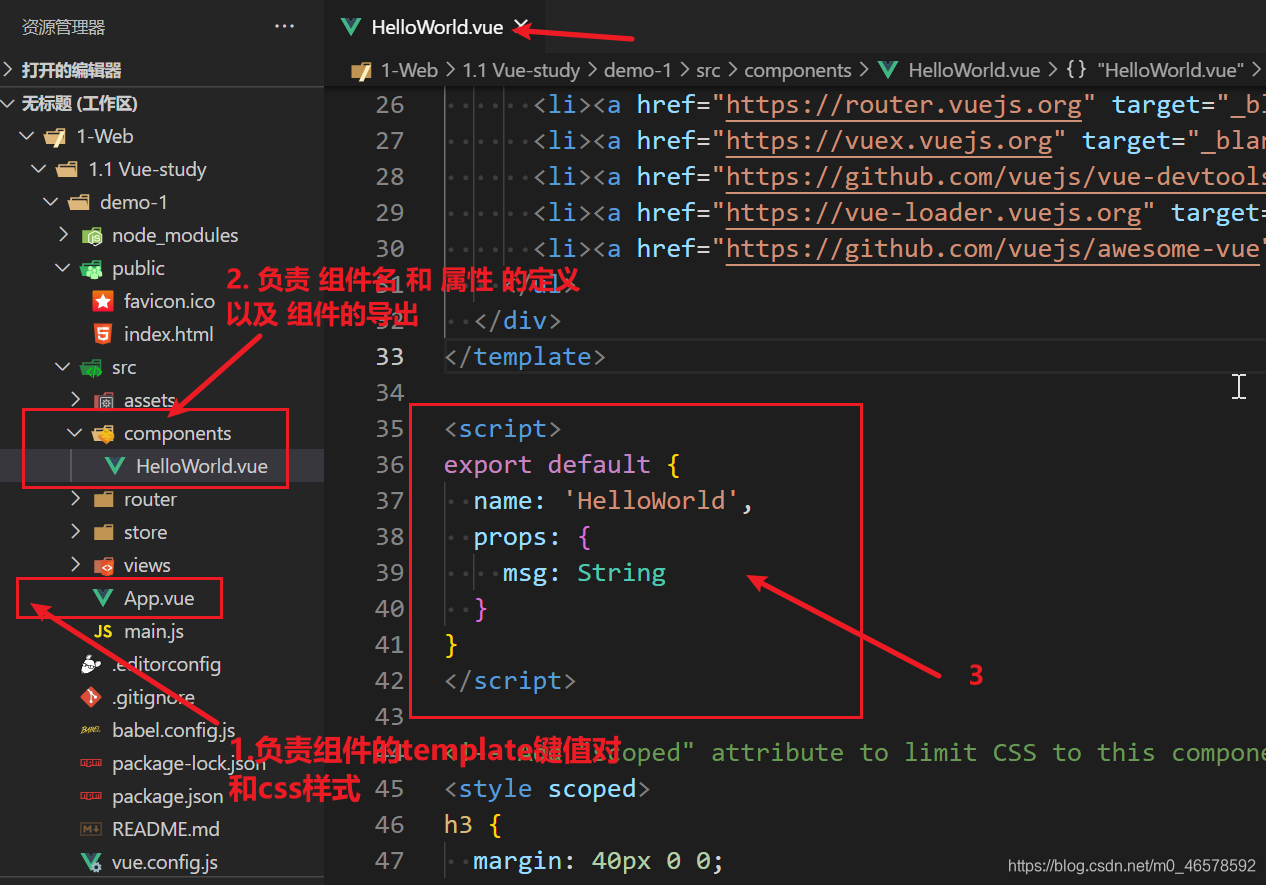
Task: Click 'style scoped' tag on line 45
Action: (547, 789)
